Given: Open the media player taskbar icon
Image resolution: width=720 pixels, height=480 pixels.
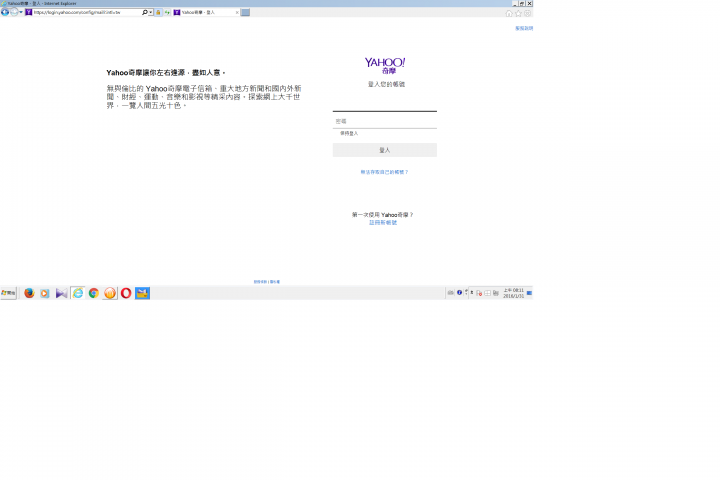Looking at the screenshot, I should [45, 293].
